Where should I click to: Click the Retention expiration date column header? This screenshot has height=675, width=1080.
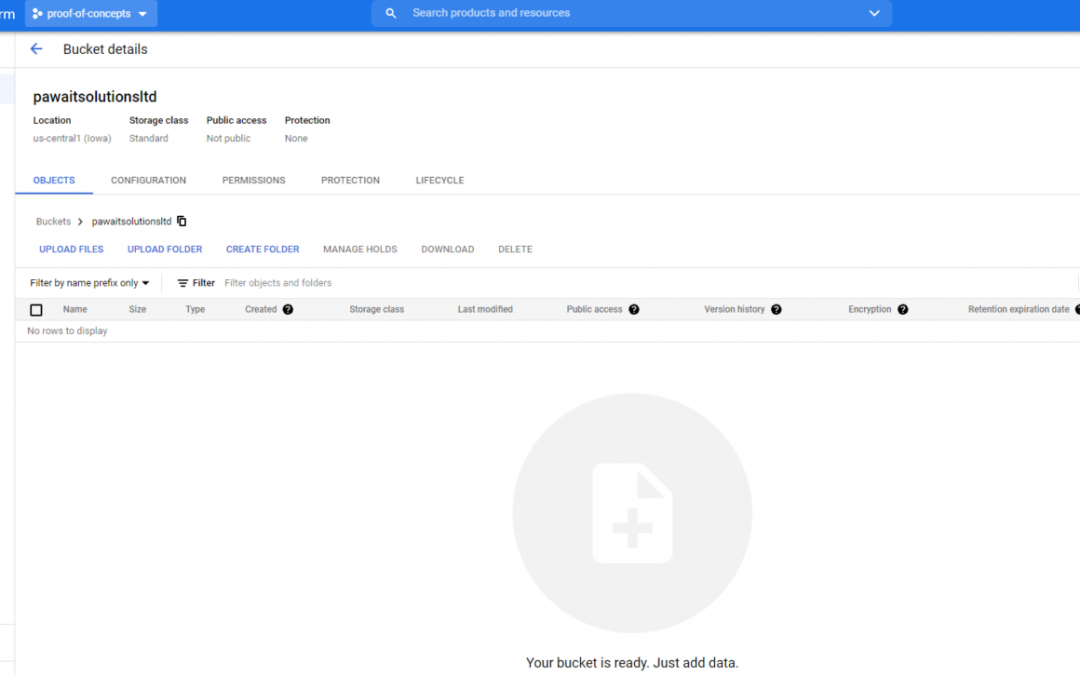point(1018,309)
